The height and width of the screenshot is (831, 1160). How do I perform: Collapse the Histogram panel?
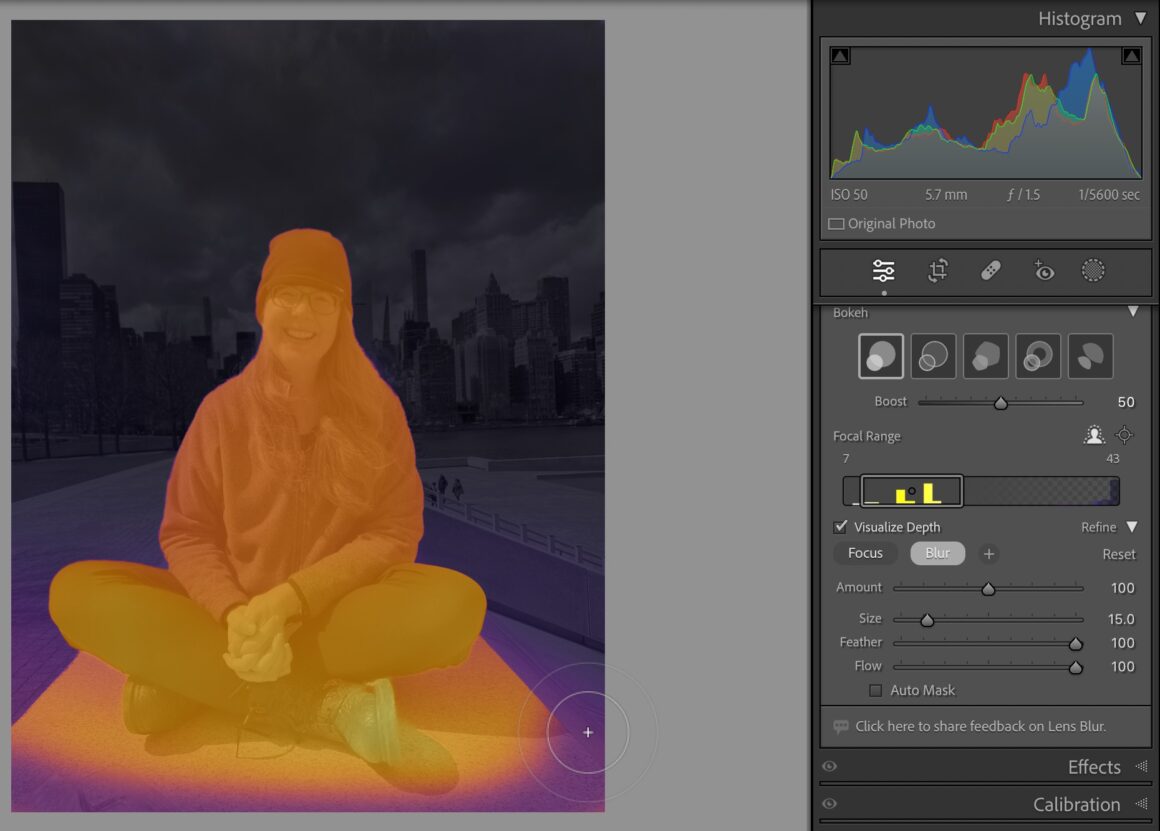coord(1140,18)
